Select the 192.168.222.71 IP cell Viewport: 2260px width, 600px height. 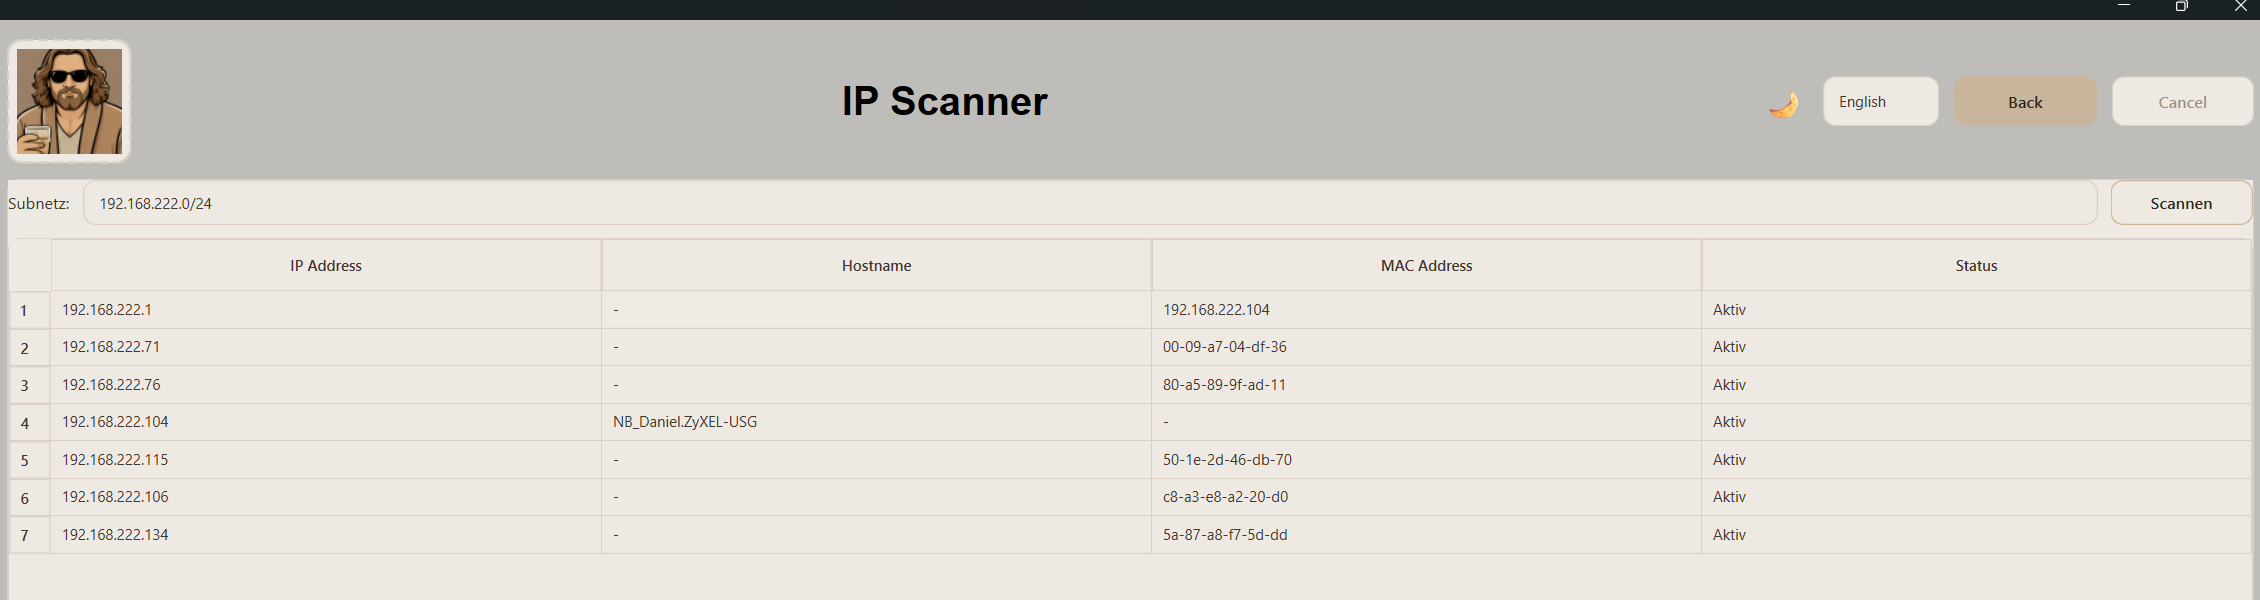point(326,347)
